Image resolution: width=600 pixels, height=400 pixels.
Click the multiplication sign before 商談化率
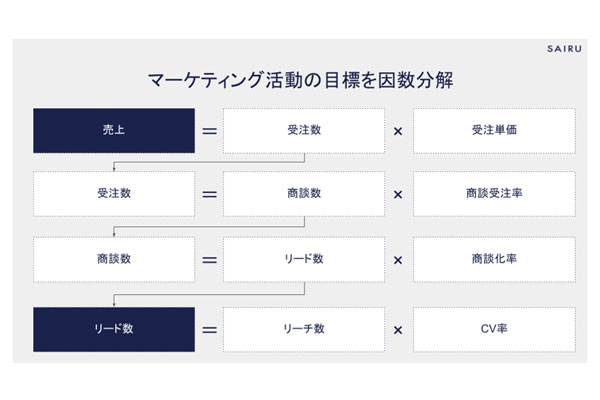[399, 259]
